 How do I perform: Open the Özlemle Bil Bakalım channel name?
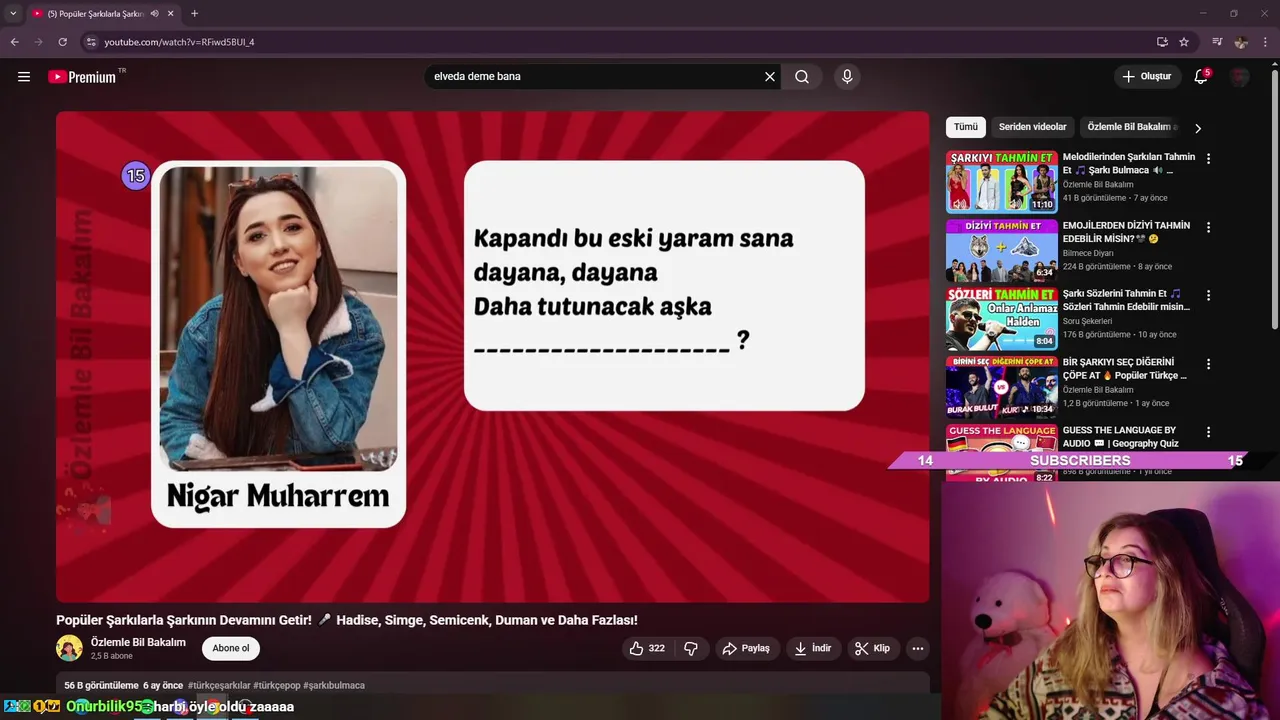[x=138, y=642]
